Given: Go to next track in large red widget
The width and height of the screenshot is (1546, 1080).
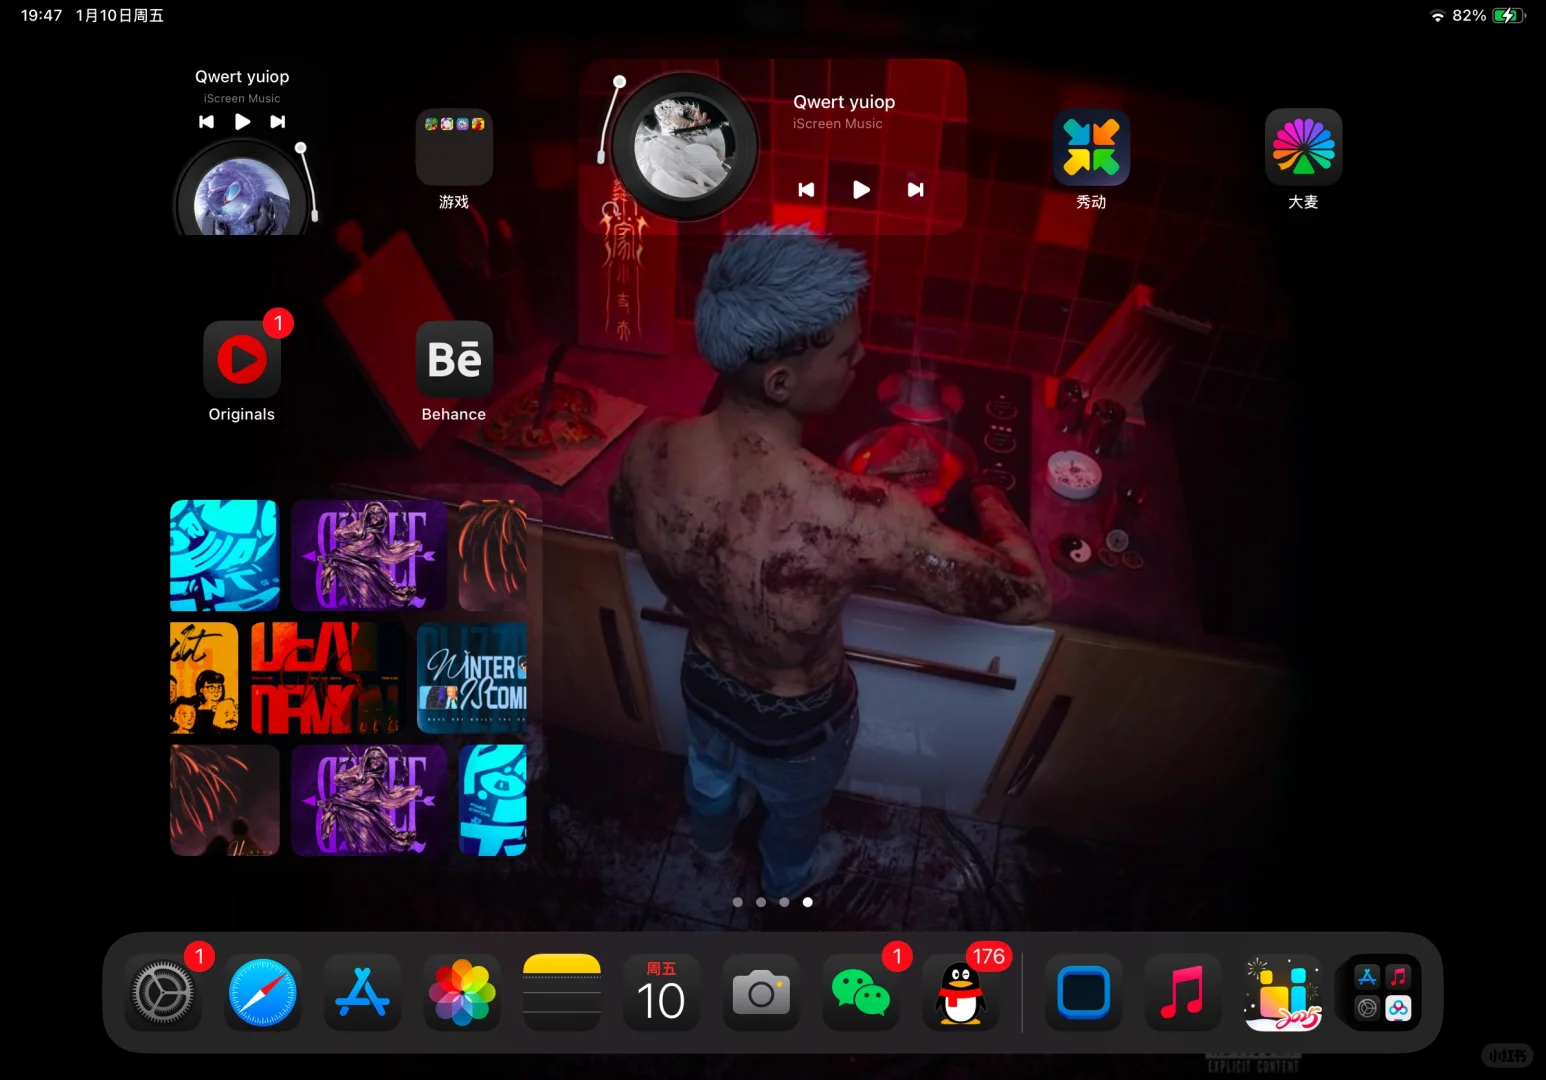Looking at the screenshot, I should point(915,189).
